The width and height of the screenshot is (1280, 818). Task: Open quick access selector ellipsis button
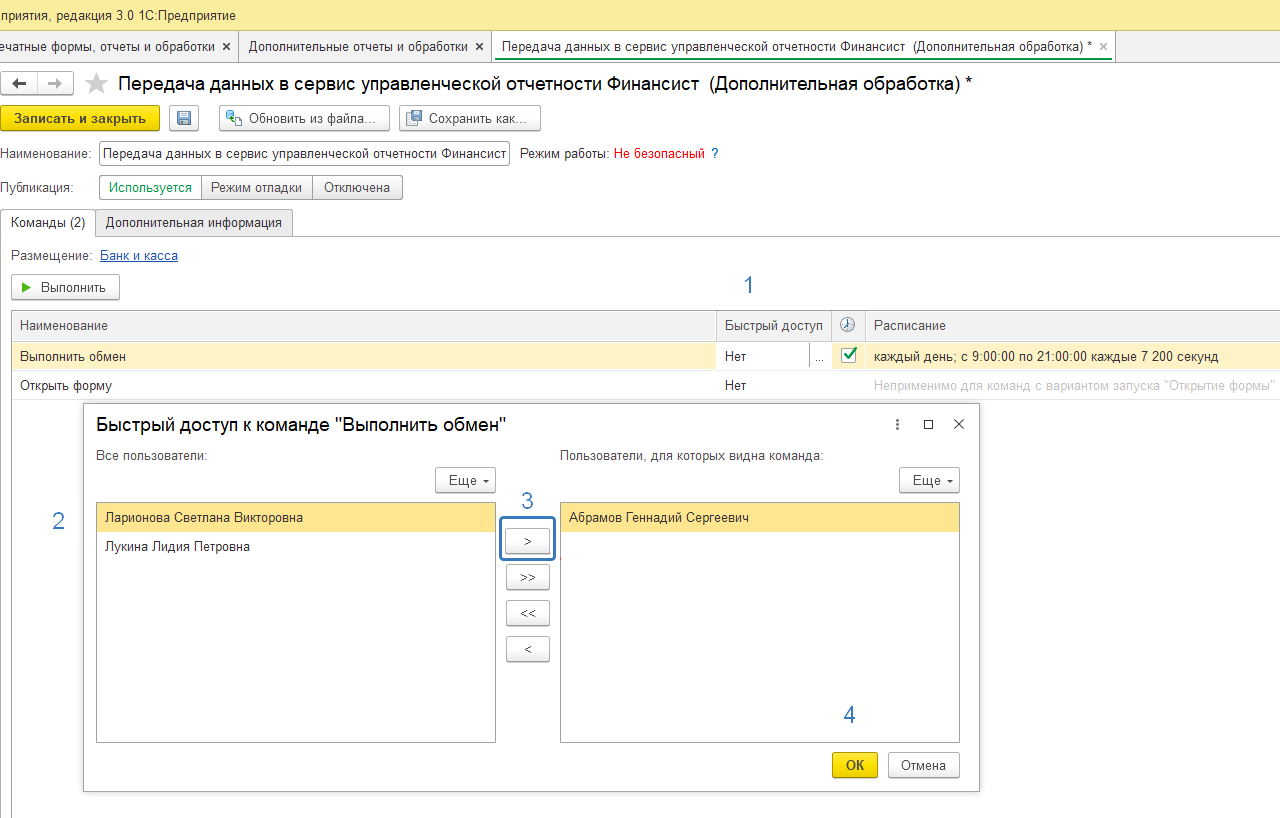point(820,356)
